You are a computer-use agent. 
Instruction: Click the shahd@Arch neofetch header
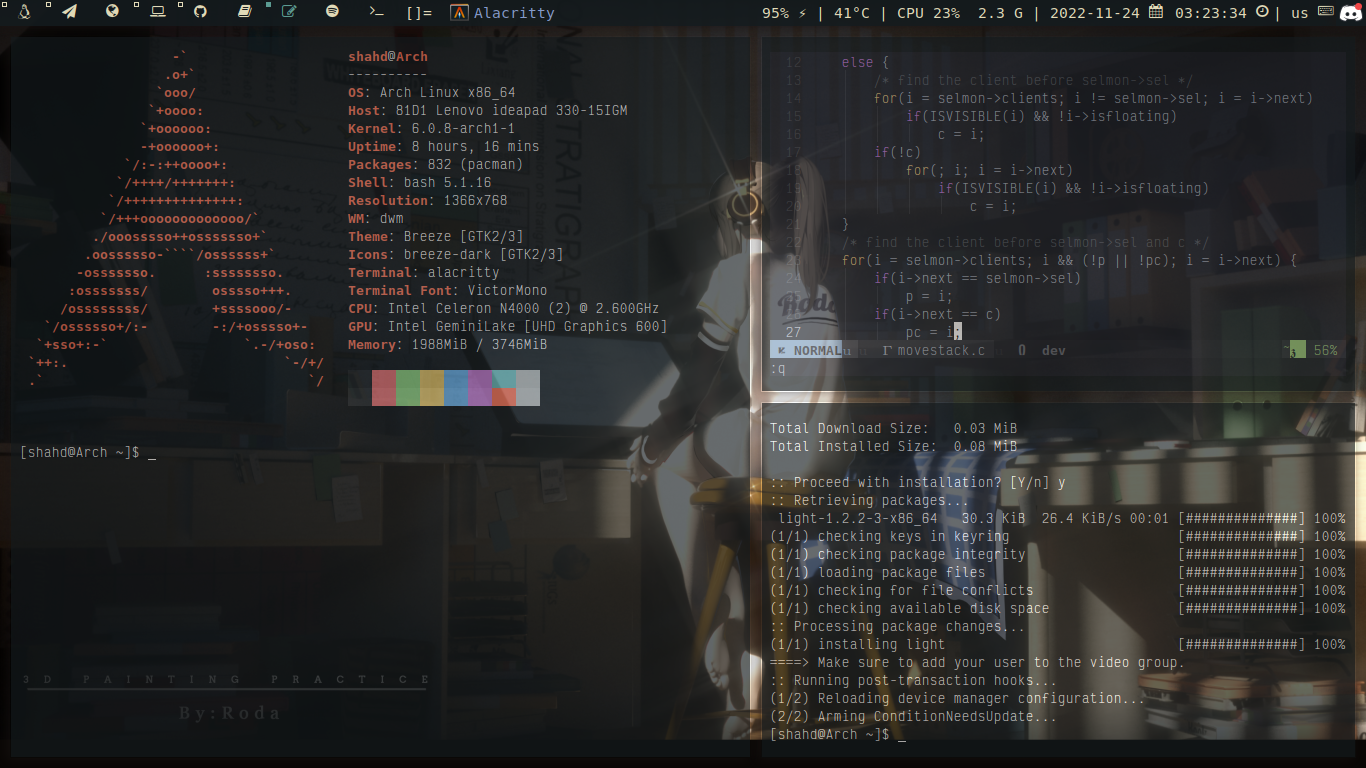388,56
